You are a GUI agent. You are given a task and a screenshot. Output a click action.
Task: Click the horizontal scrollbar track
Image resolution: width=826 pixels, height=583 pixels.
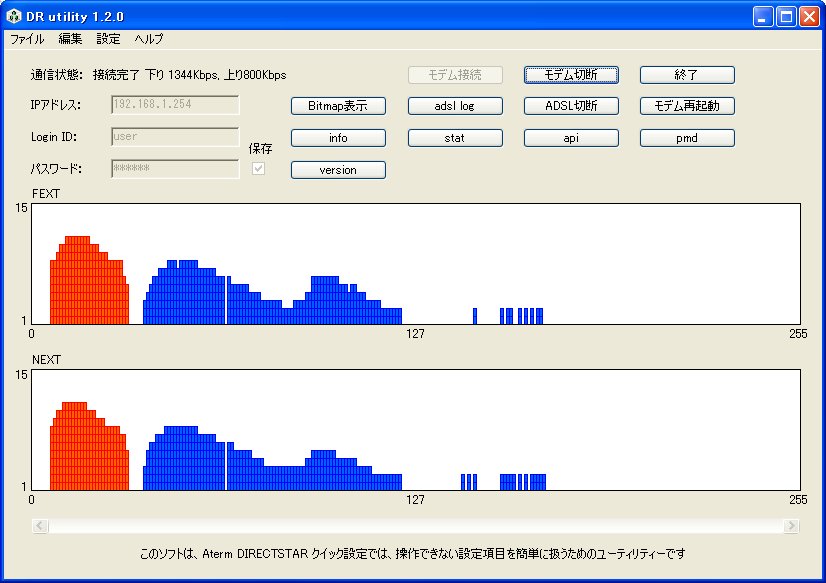click(416, 526)
